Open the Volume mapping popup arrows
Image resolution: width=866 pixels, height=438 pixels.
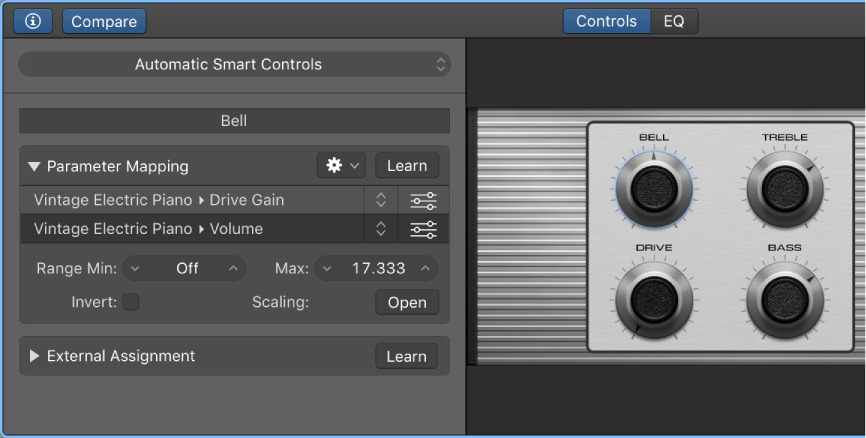[x=381, y=229]
